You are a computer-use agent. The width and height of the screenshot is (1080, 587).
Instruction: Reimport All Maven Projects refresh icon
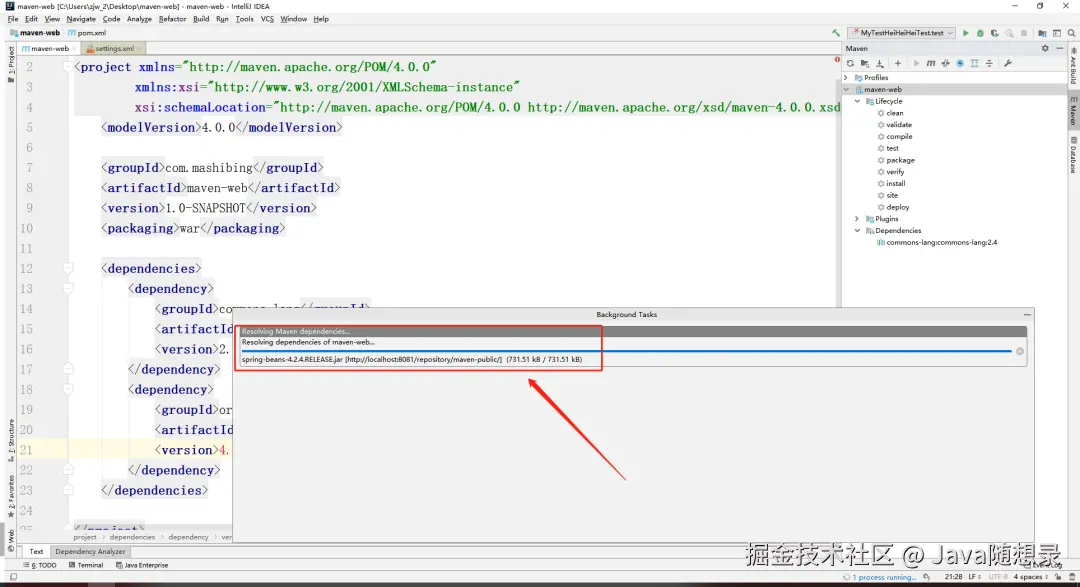(x=851, y=63)
